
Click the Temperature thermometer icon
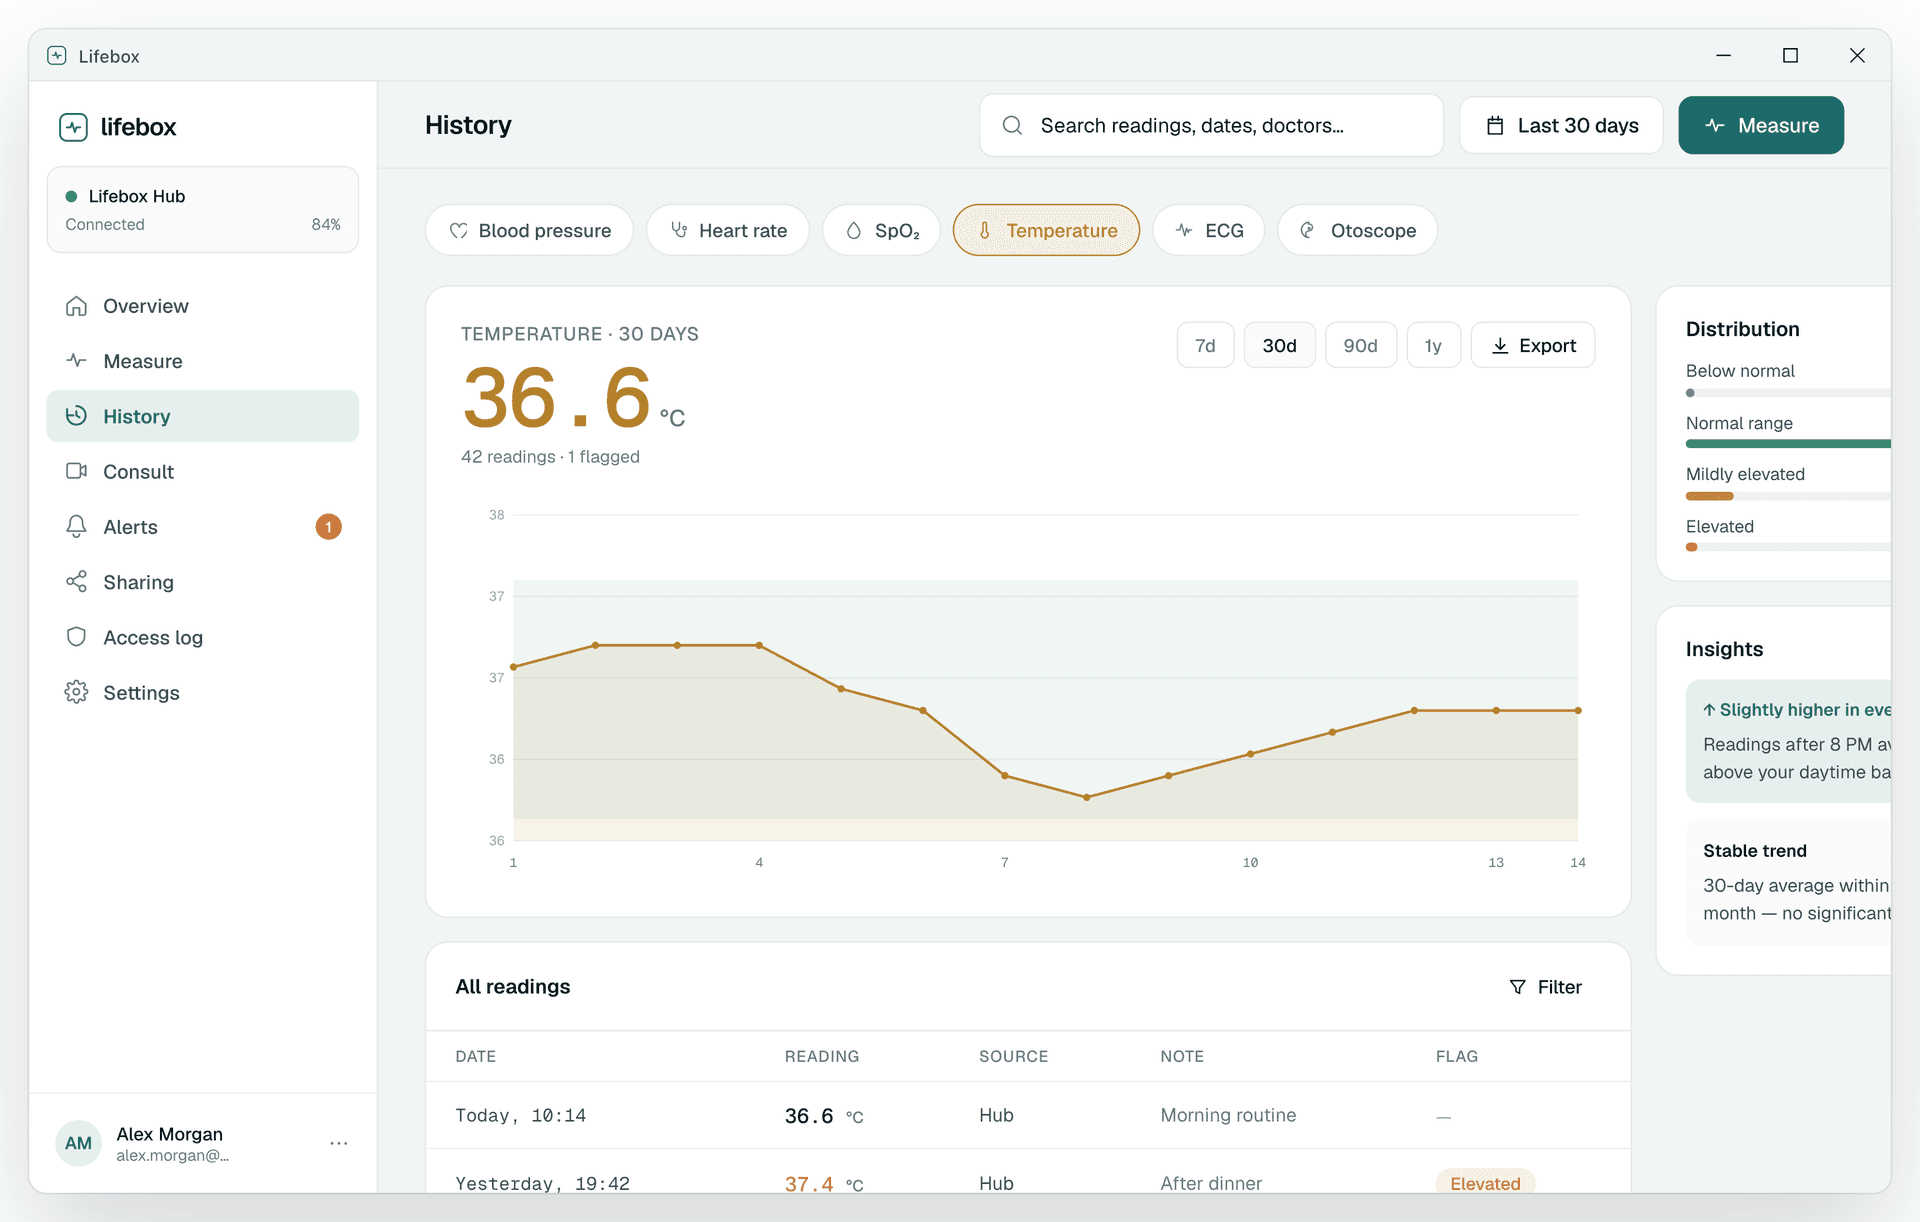(x=985, y=231)
